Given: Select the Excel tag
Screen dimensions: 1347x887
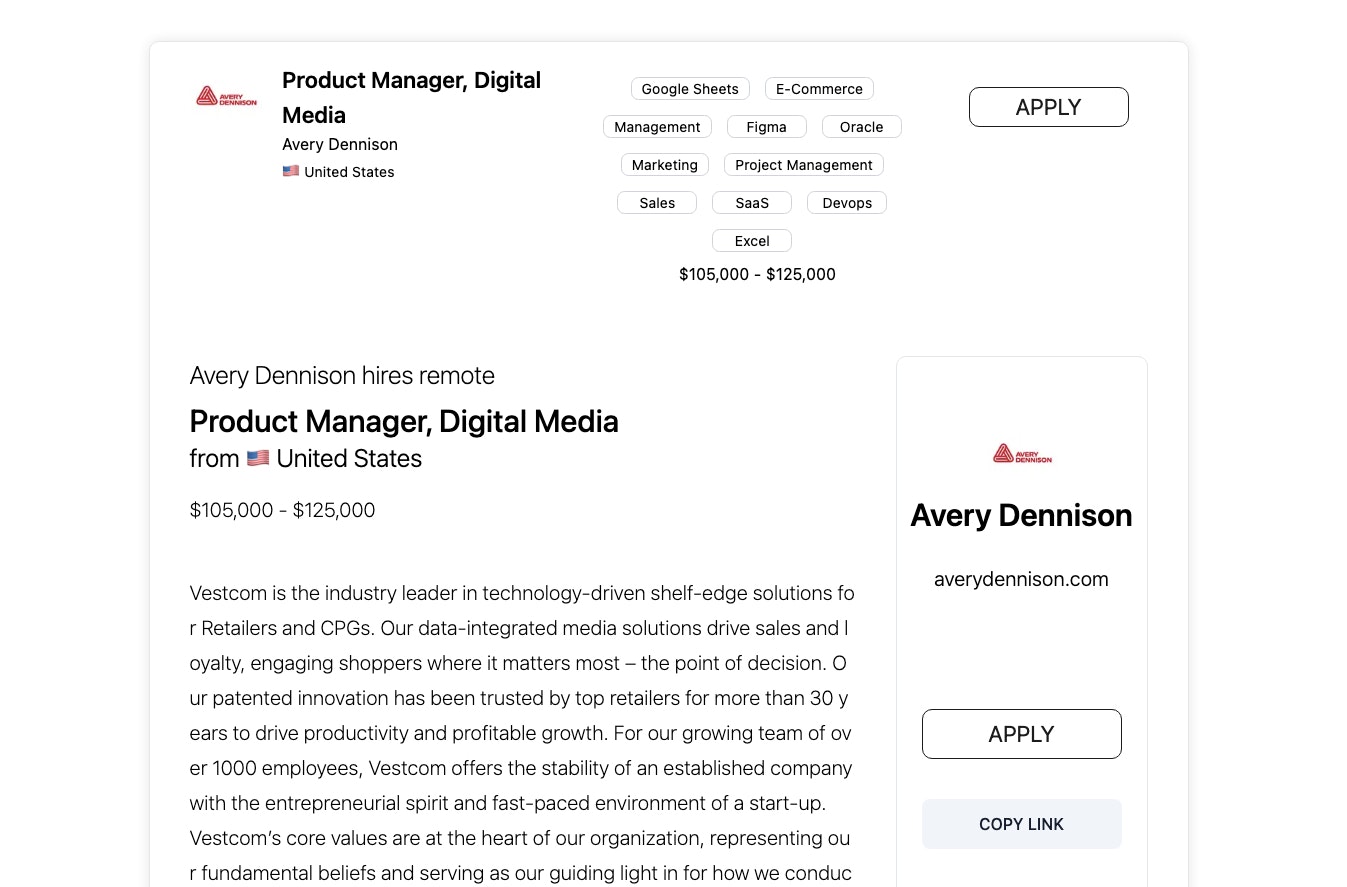Looking at the screenshot, I should 752,241.
